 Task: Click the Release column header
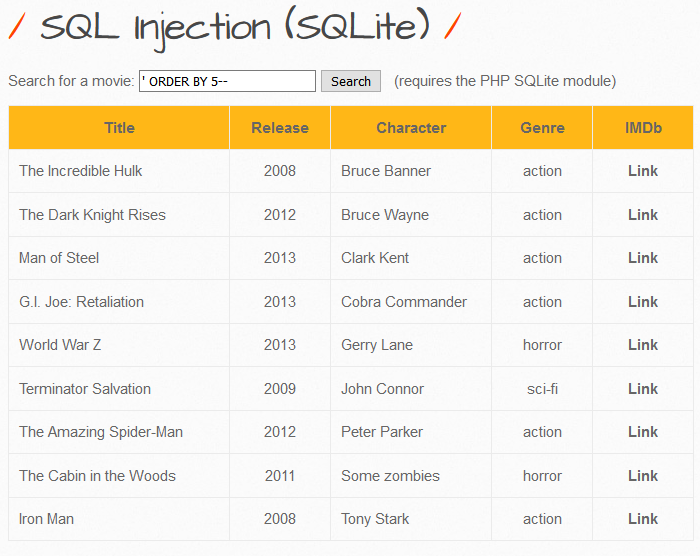pyautogui.click(x=280, y=128)
